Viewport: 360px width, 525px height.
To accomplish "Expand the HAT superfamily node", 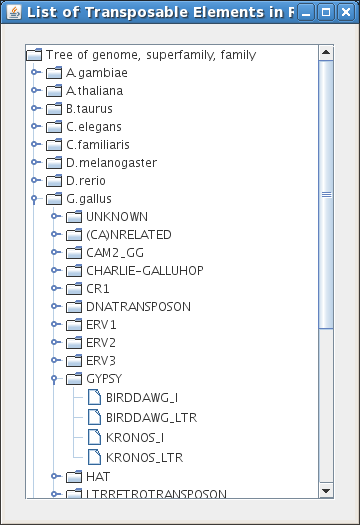I will pos(55,476).
